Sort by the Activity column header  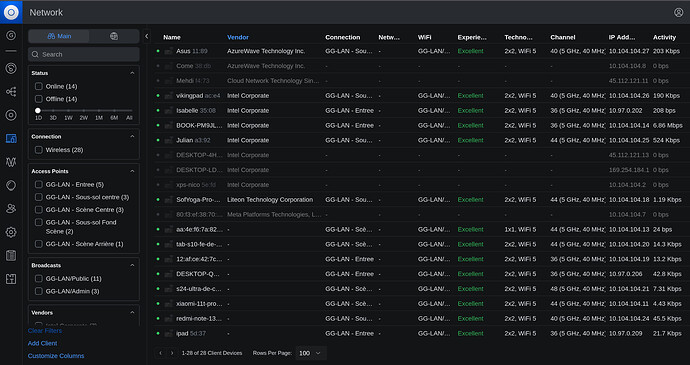coord(664,37)
